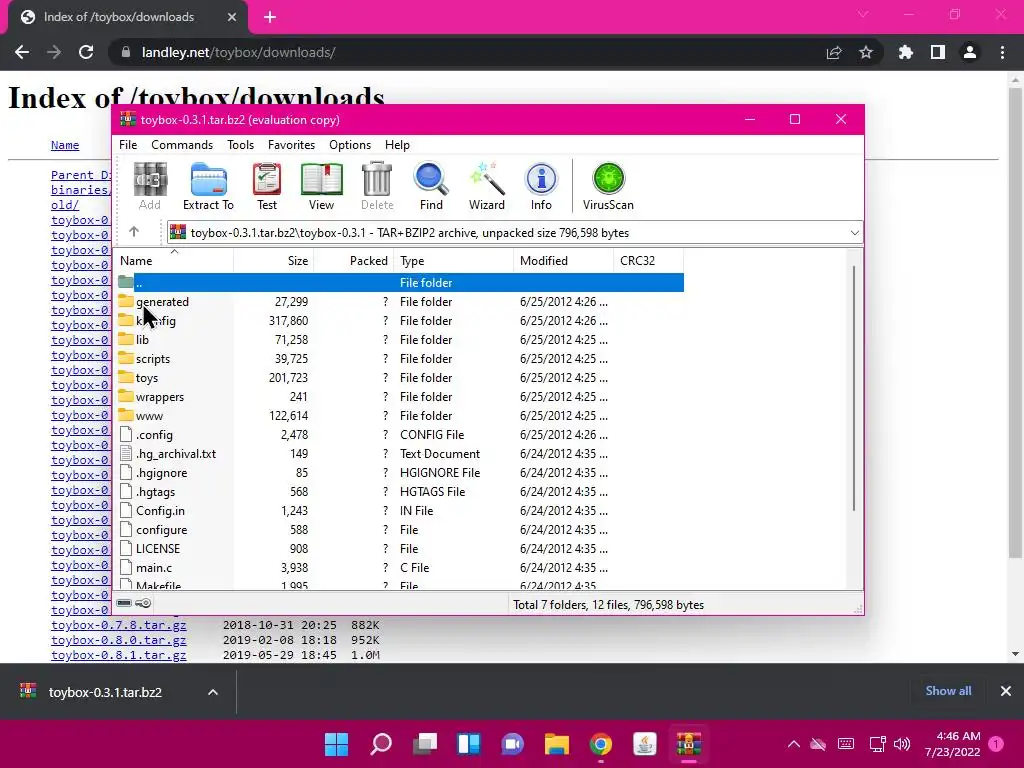Click toybox-0.3.1.tar.bz2 in downloads bar
The height and width of the screenshot is (768, 1024).
point(104,692)
